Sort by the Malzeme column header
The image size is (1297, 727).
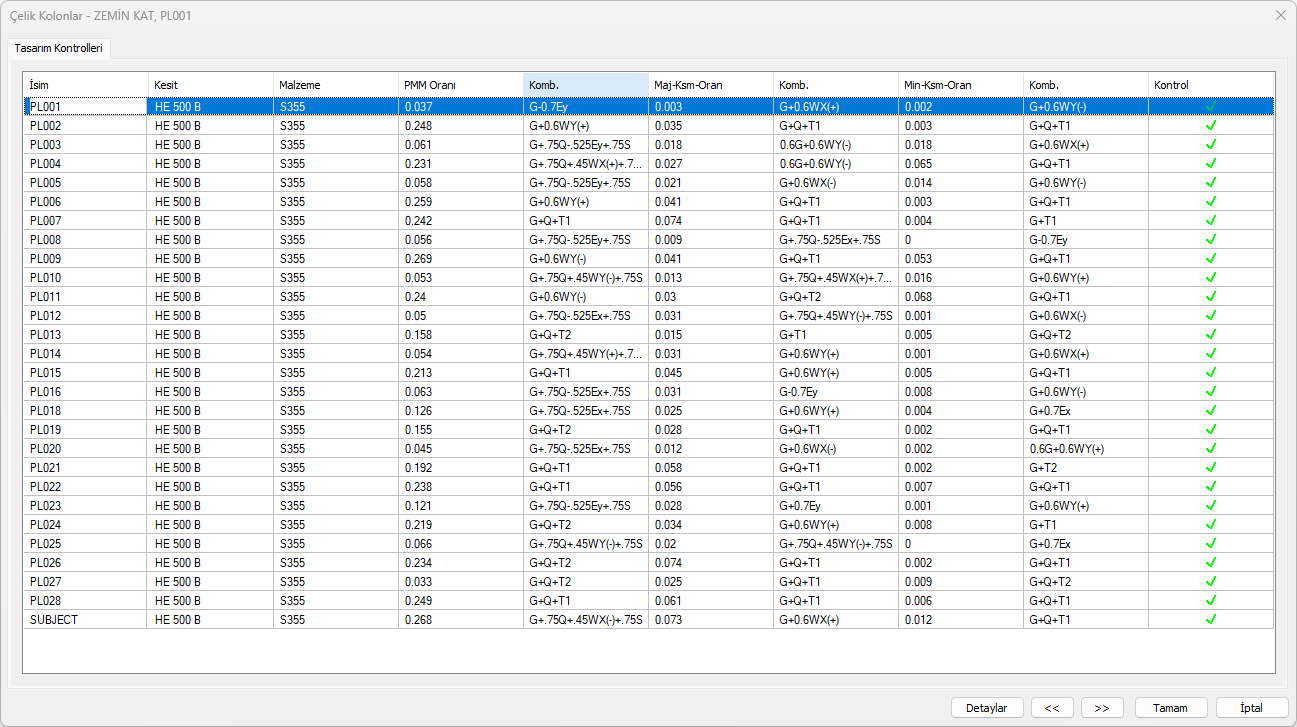pos(336,85)
